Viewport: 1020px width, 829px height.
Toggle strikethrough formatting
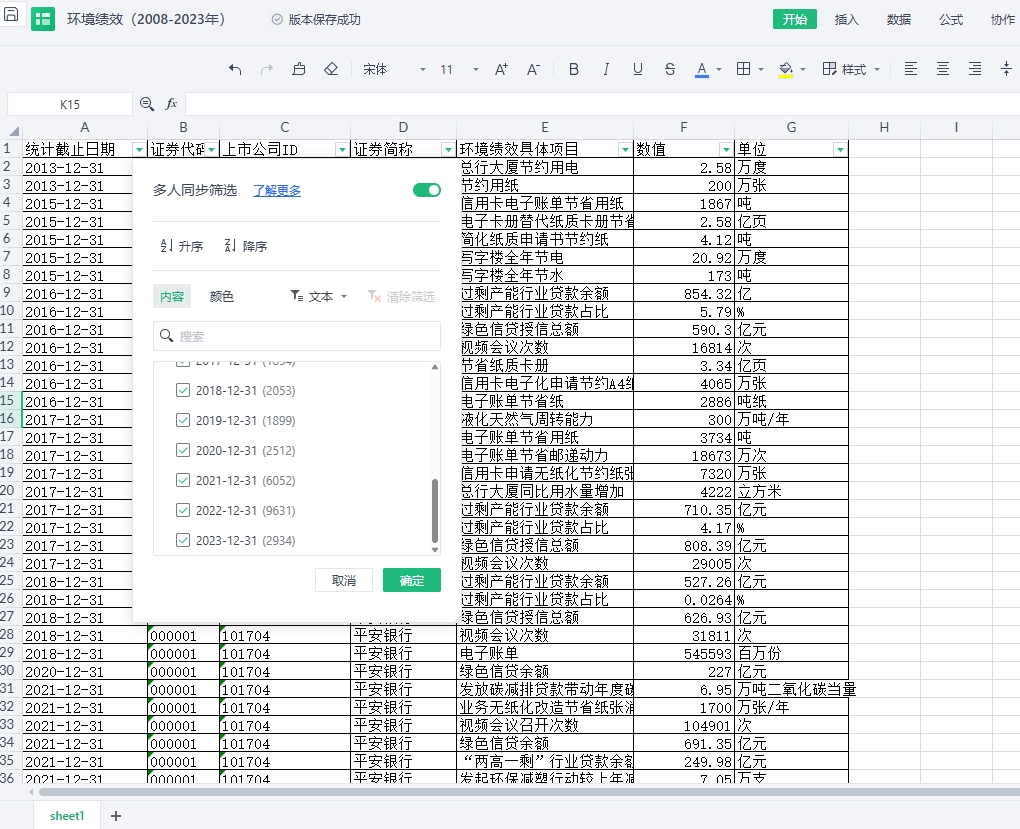[669, 69]
